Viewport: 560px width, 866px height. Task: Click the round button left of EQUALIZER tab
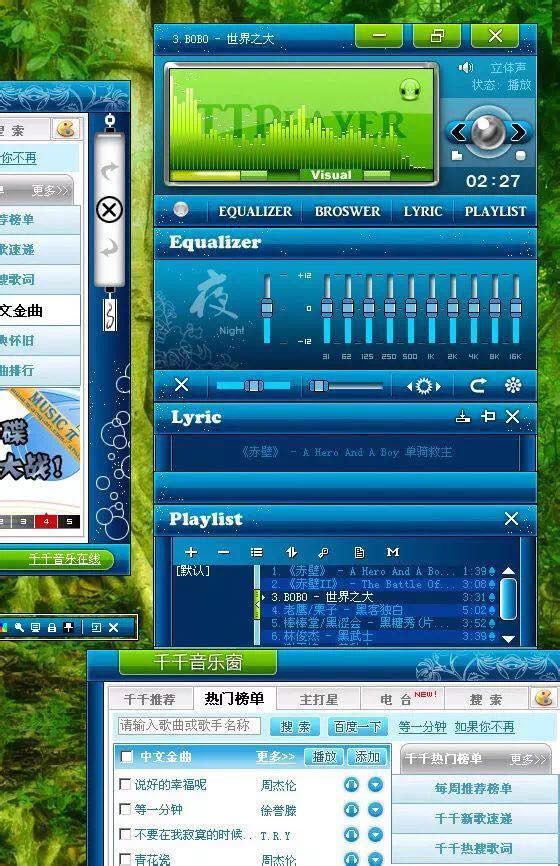click(180, 209)
